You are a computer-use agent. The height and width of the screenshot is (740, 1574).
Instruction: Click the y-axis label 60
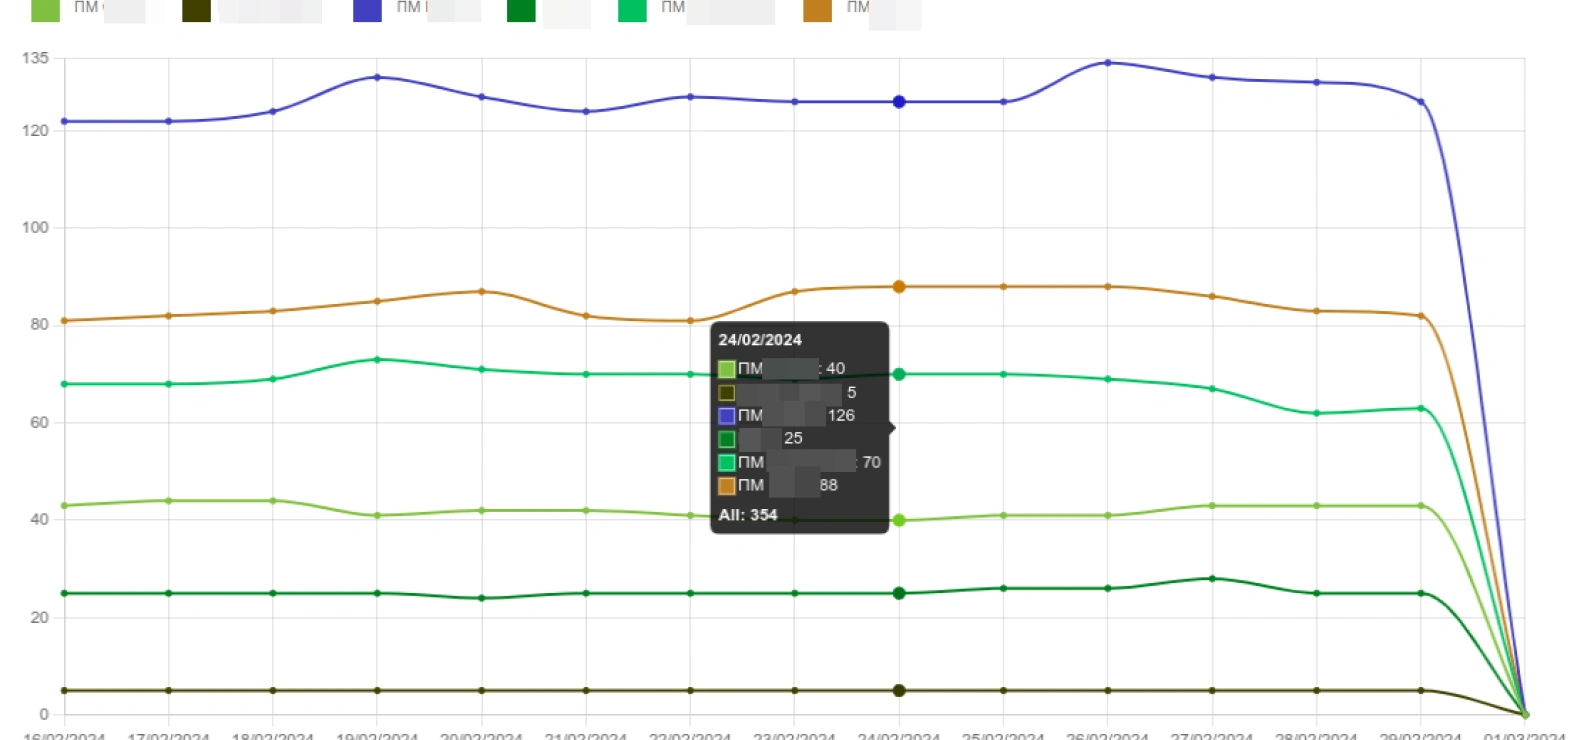[x=39, y=422]
